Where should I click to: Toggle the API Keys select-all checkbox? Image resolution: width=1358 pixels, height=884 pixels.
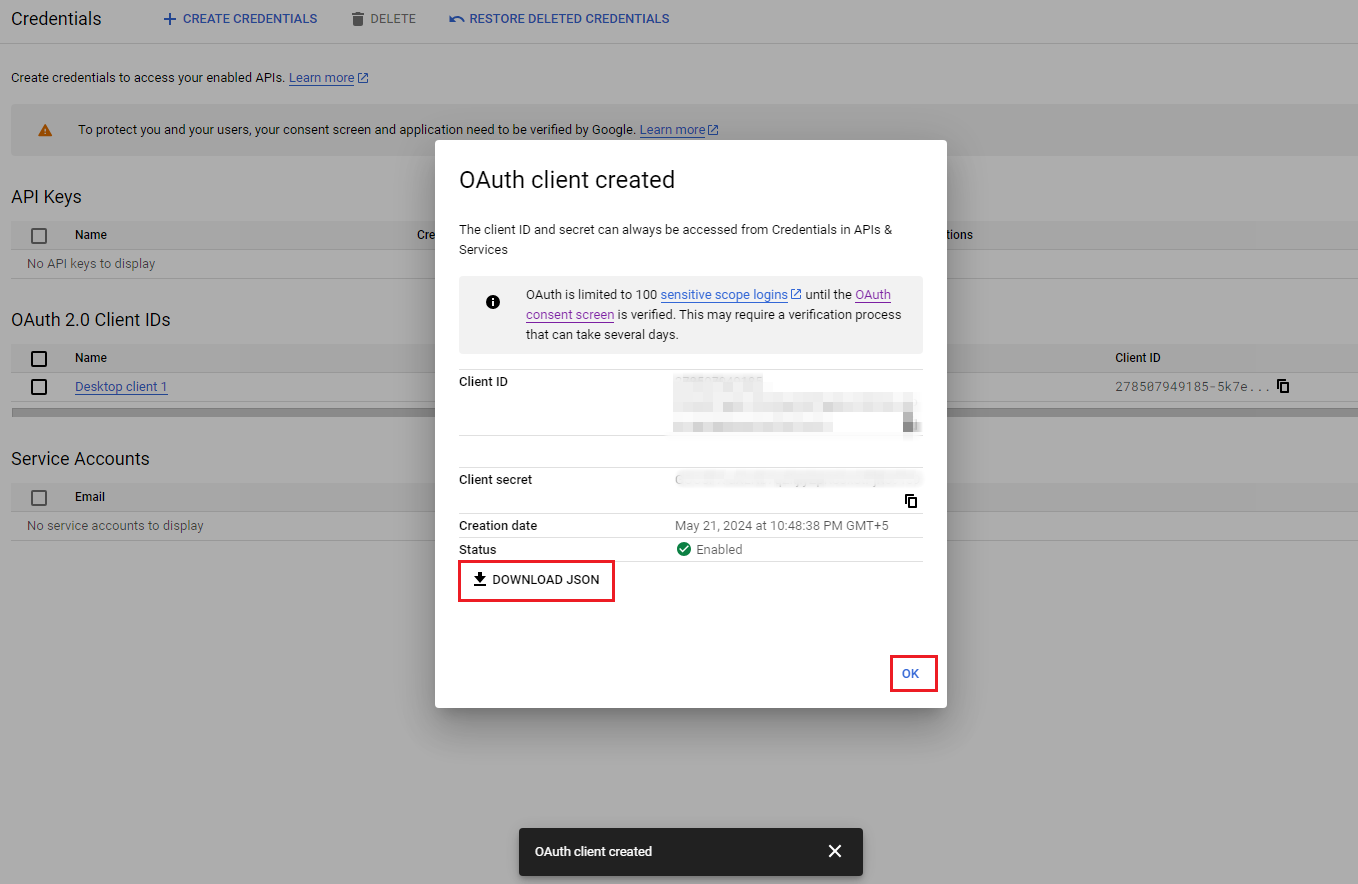(x=39, y=236)
